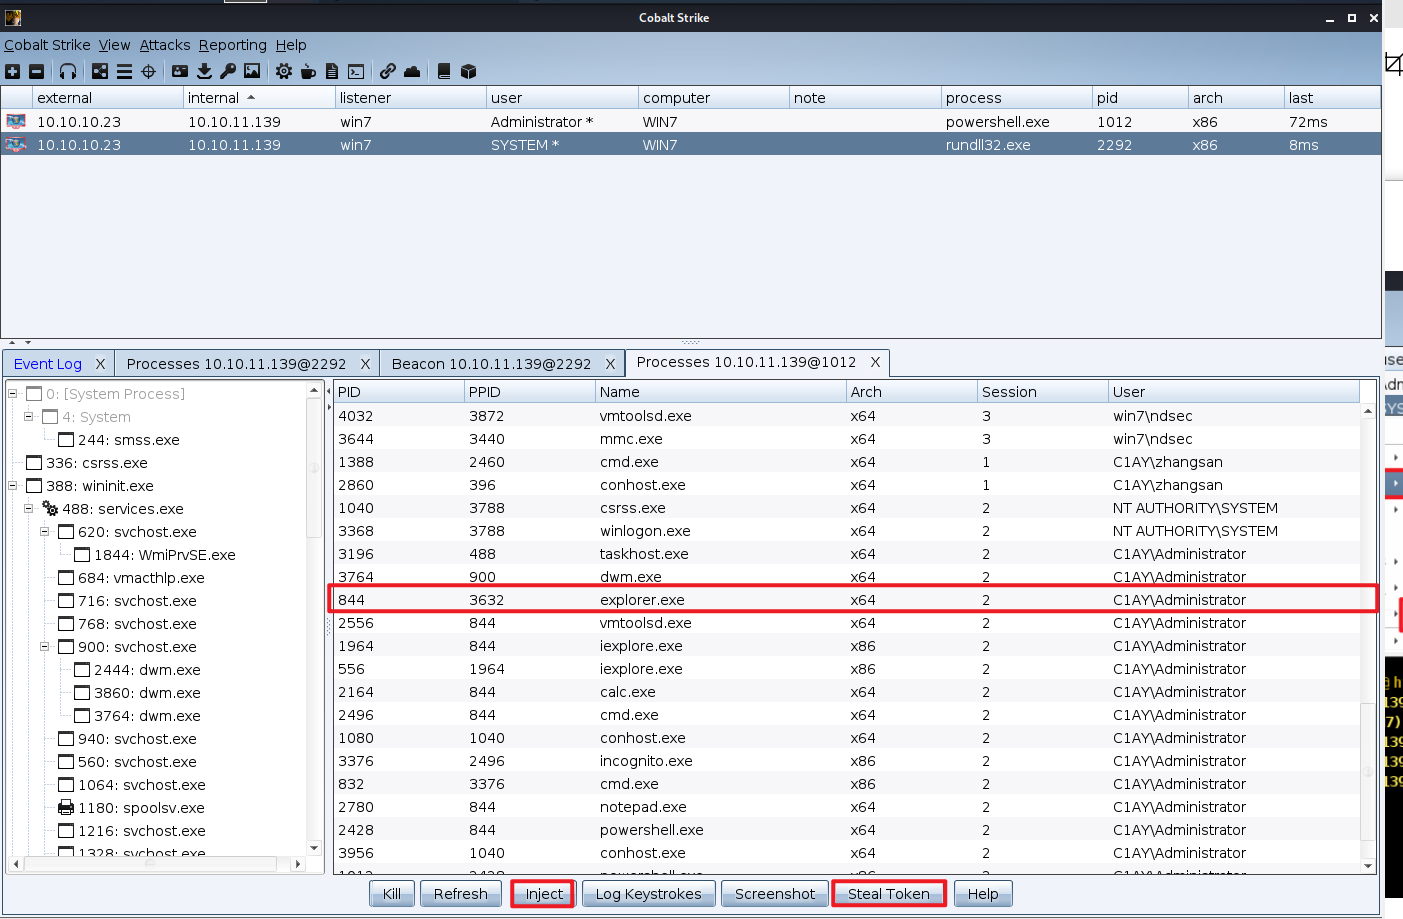Click the gear executable generator icon
Screen dimensions: 1403x919
point(284,71)
